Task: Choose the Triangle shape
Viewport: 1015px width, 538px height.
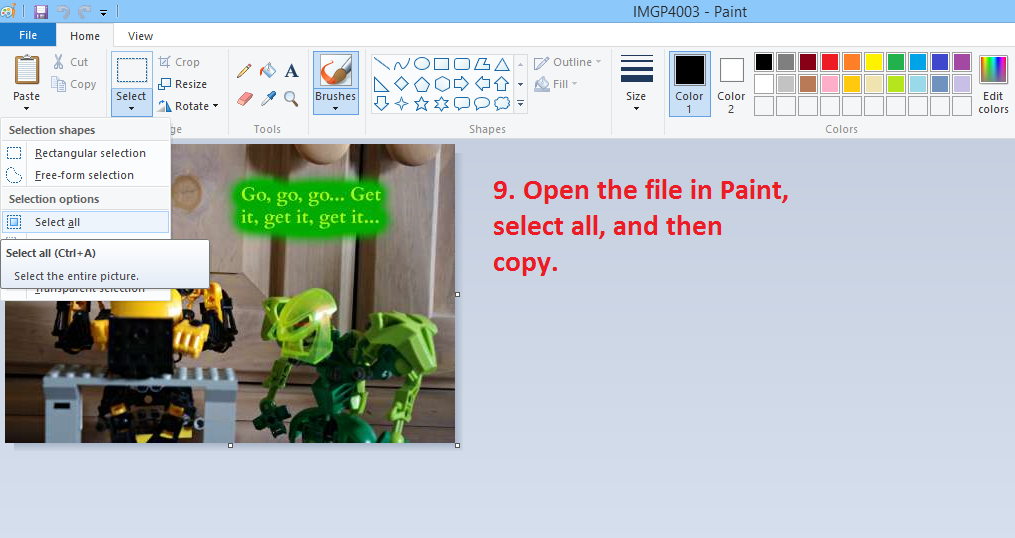Action: (x=502, y=63)
